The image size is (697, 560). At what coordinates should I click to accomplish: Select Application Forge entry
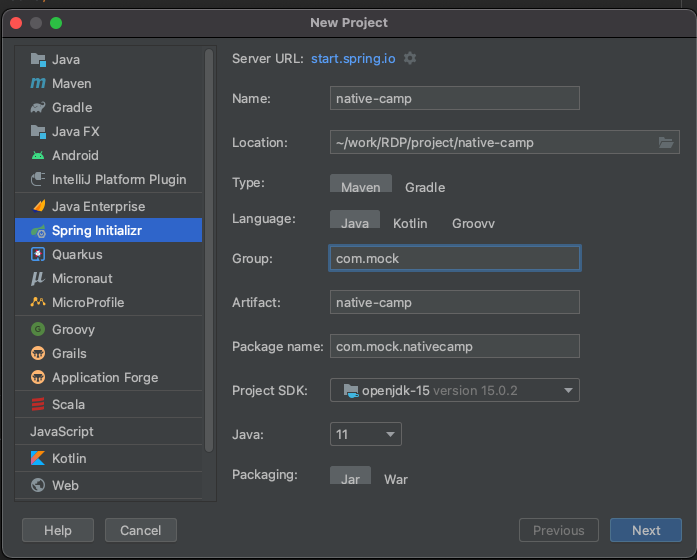(108, 377)
